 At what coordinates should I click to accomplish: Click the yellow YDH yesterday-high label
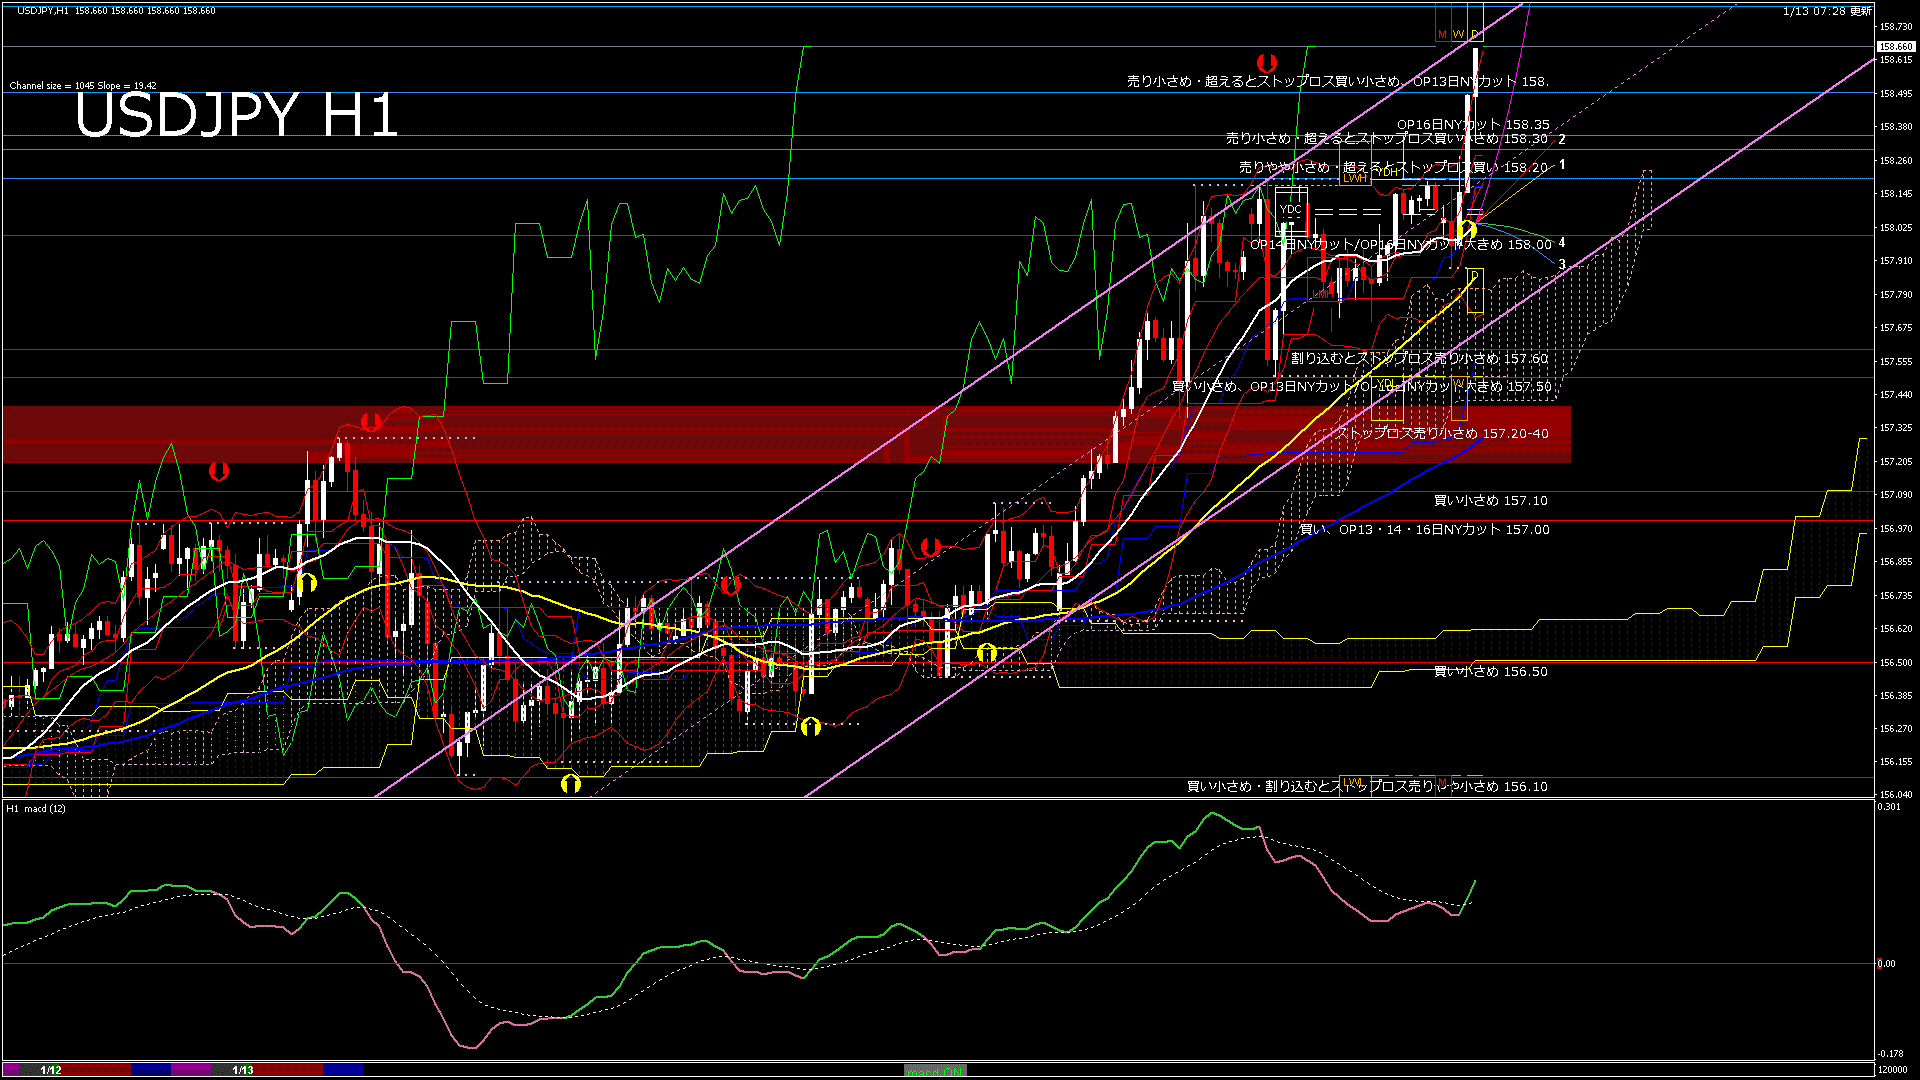coord(1387,173)
